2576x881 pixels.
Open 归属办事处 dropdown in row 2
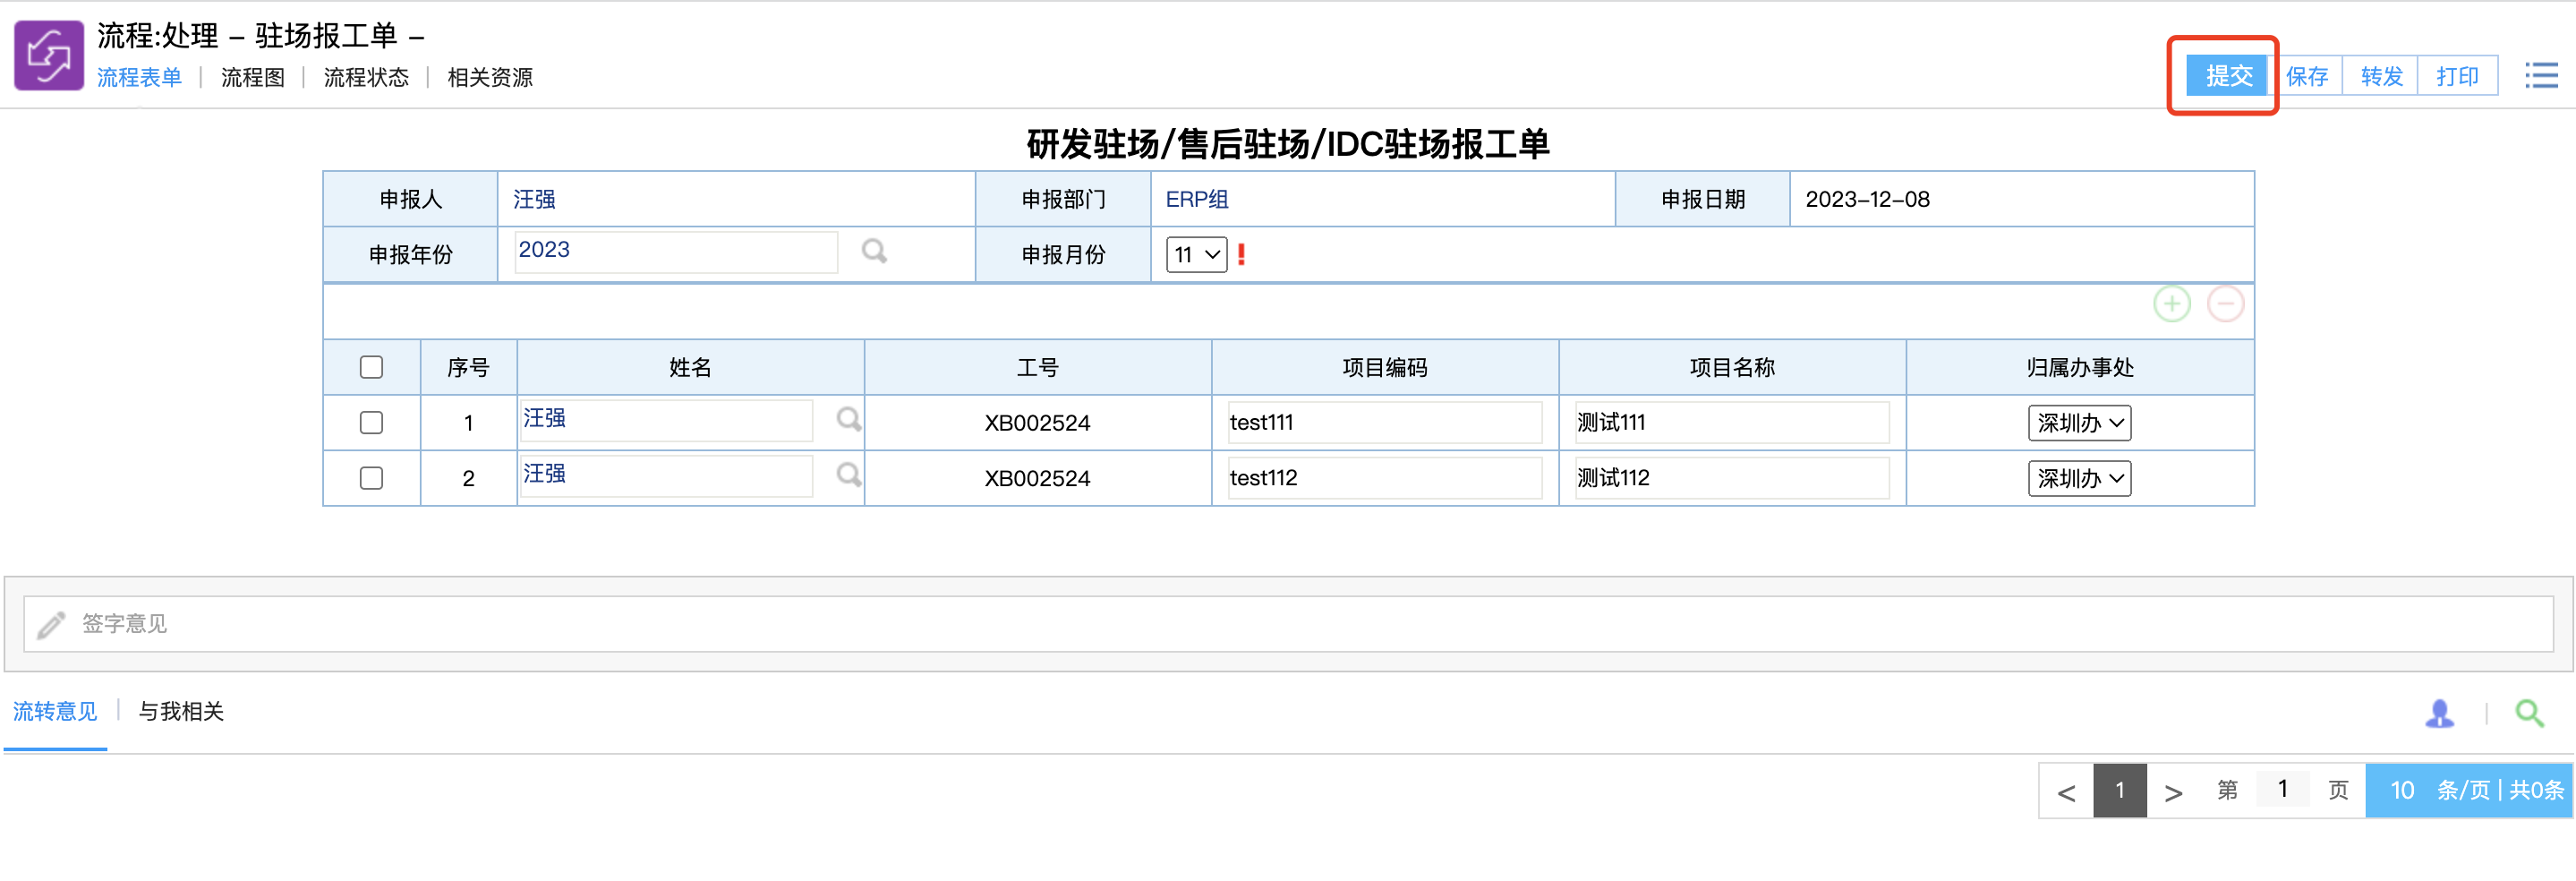point(2079,478)
